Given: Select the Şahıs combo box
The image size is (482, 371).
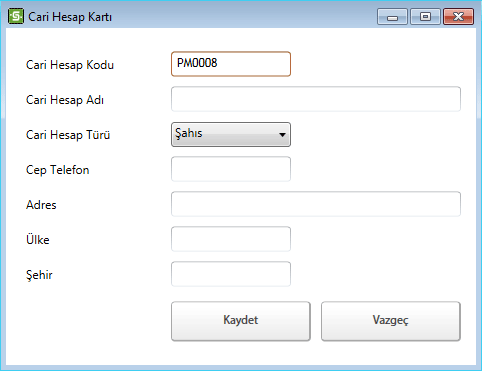Looking at the screenshot, I should pos(231,134).
